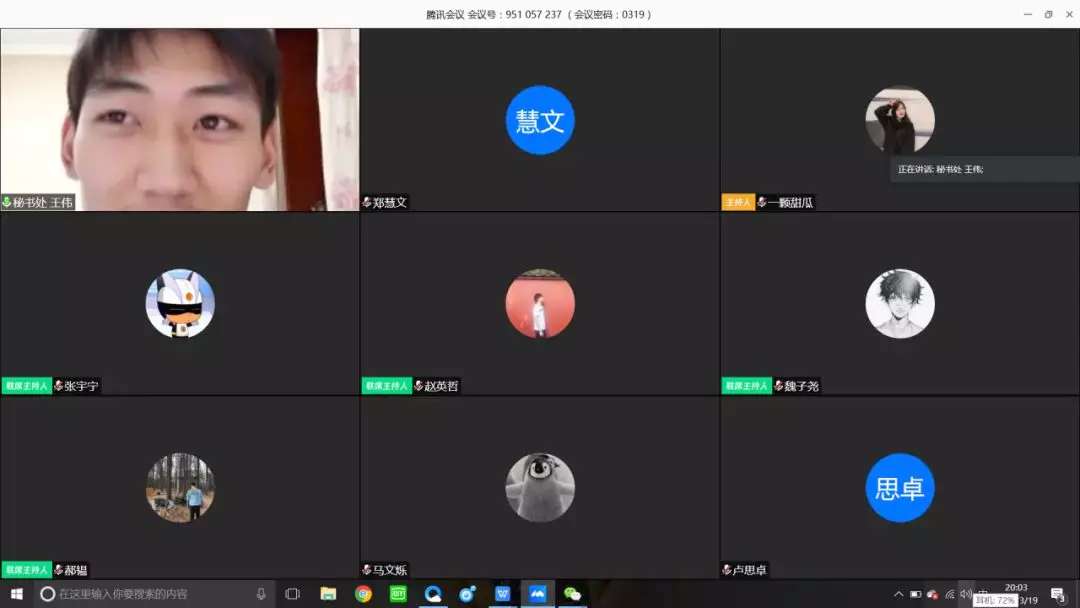Click muted mic icon next to 郑慧文
Image resolution: width=1080 pixels, height=608 pixels.
(x=367, y=202)
